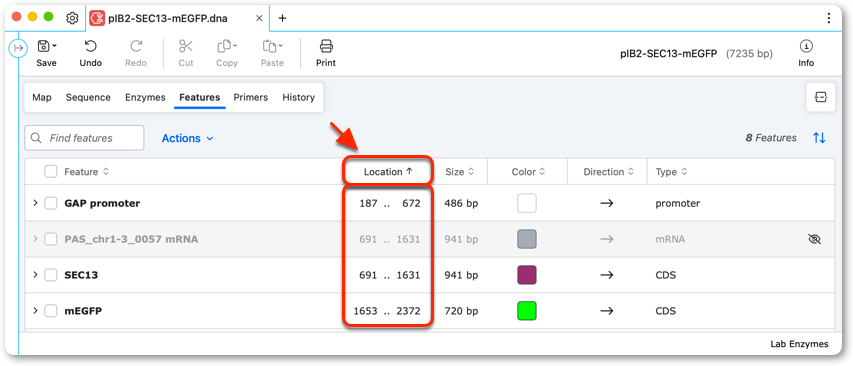
Task: Click the Redo toolbar icon
Action: pyautogui.click(x=136, y=47)
